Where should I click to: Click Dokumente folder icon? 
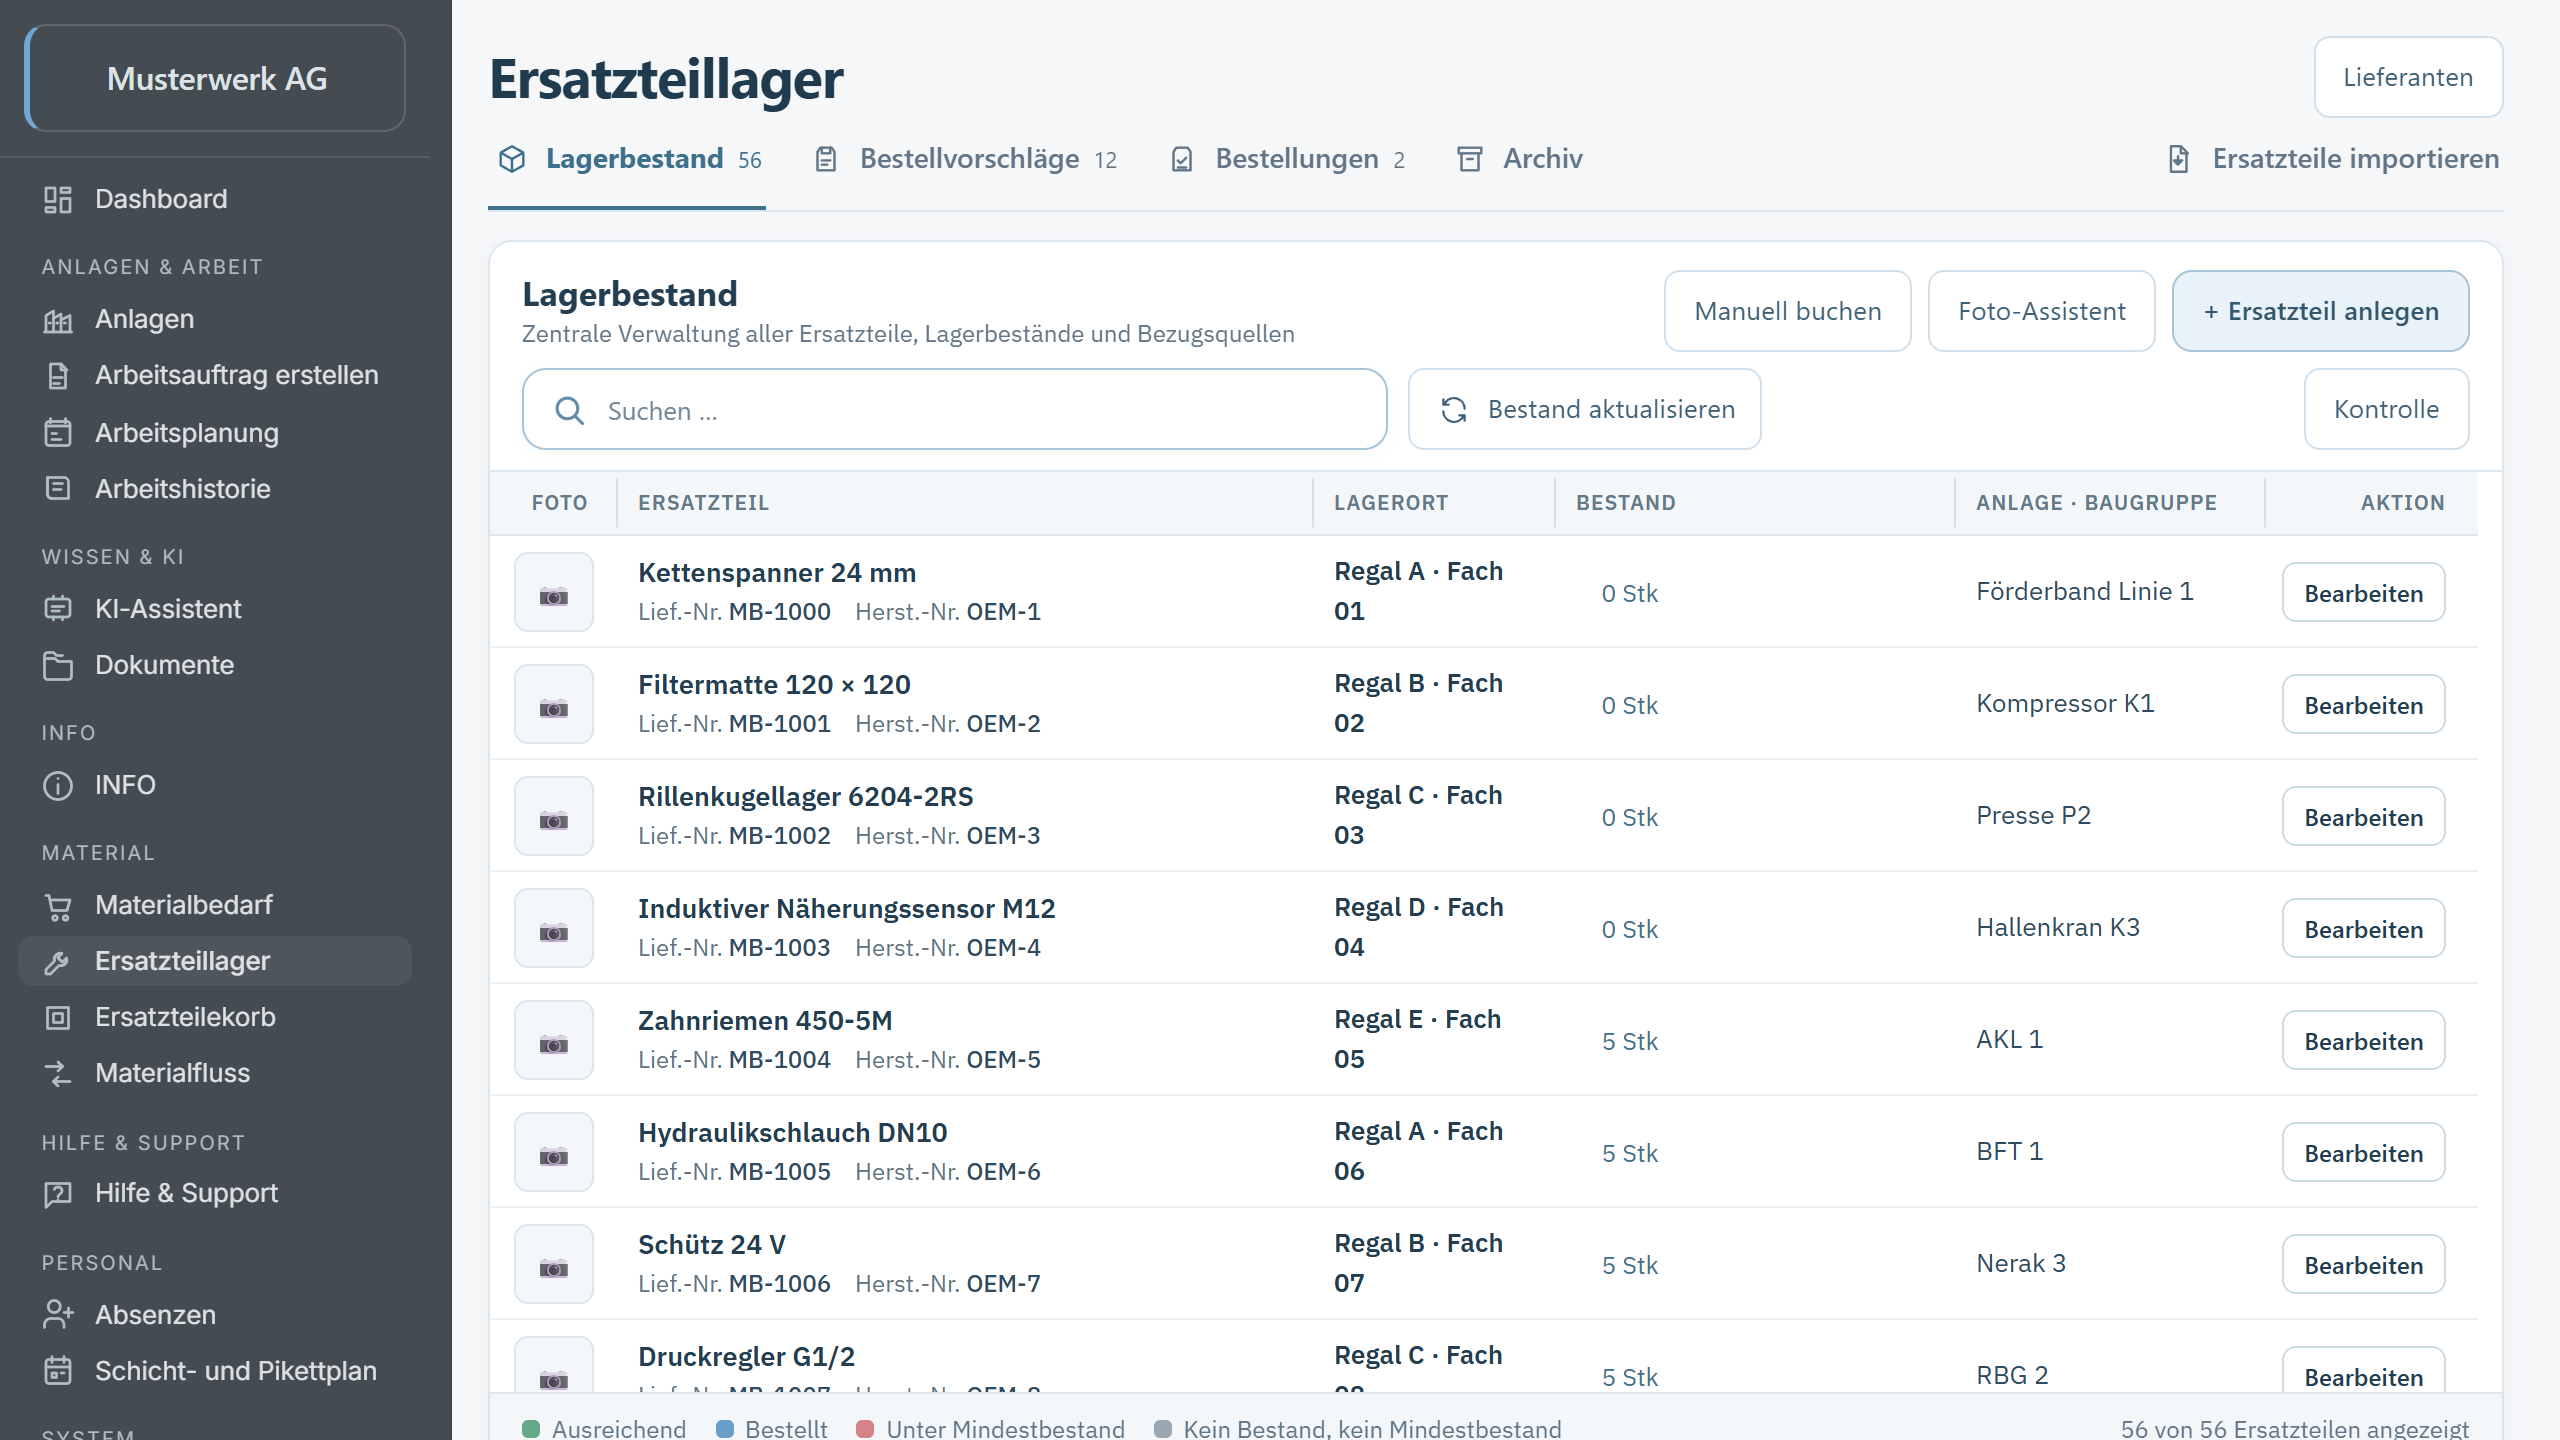click(x=58, y=665)
